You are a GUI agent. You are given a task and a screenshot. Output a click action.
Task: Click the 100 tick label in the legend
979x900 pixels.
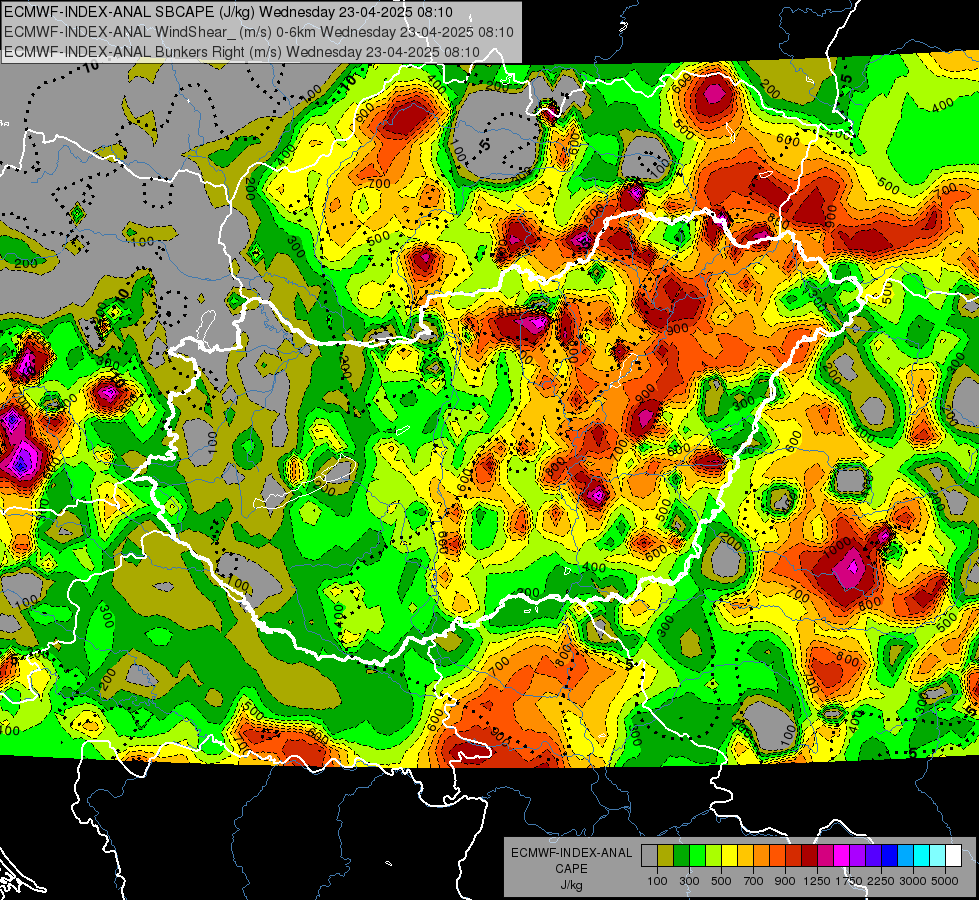pyautogui.click(x=657, y=881)
